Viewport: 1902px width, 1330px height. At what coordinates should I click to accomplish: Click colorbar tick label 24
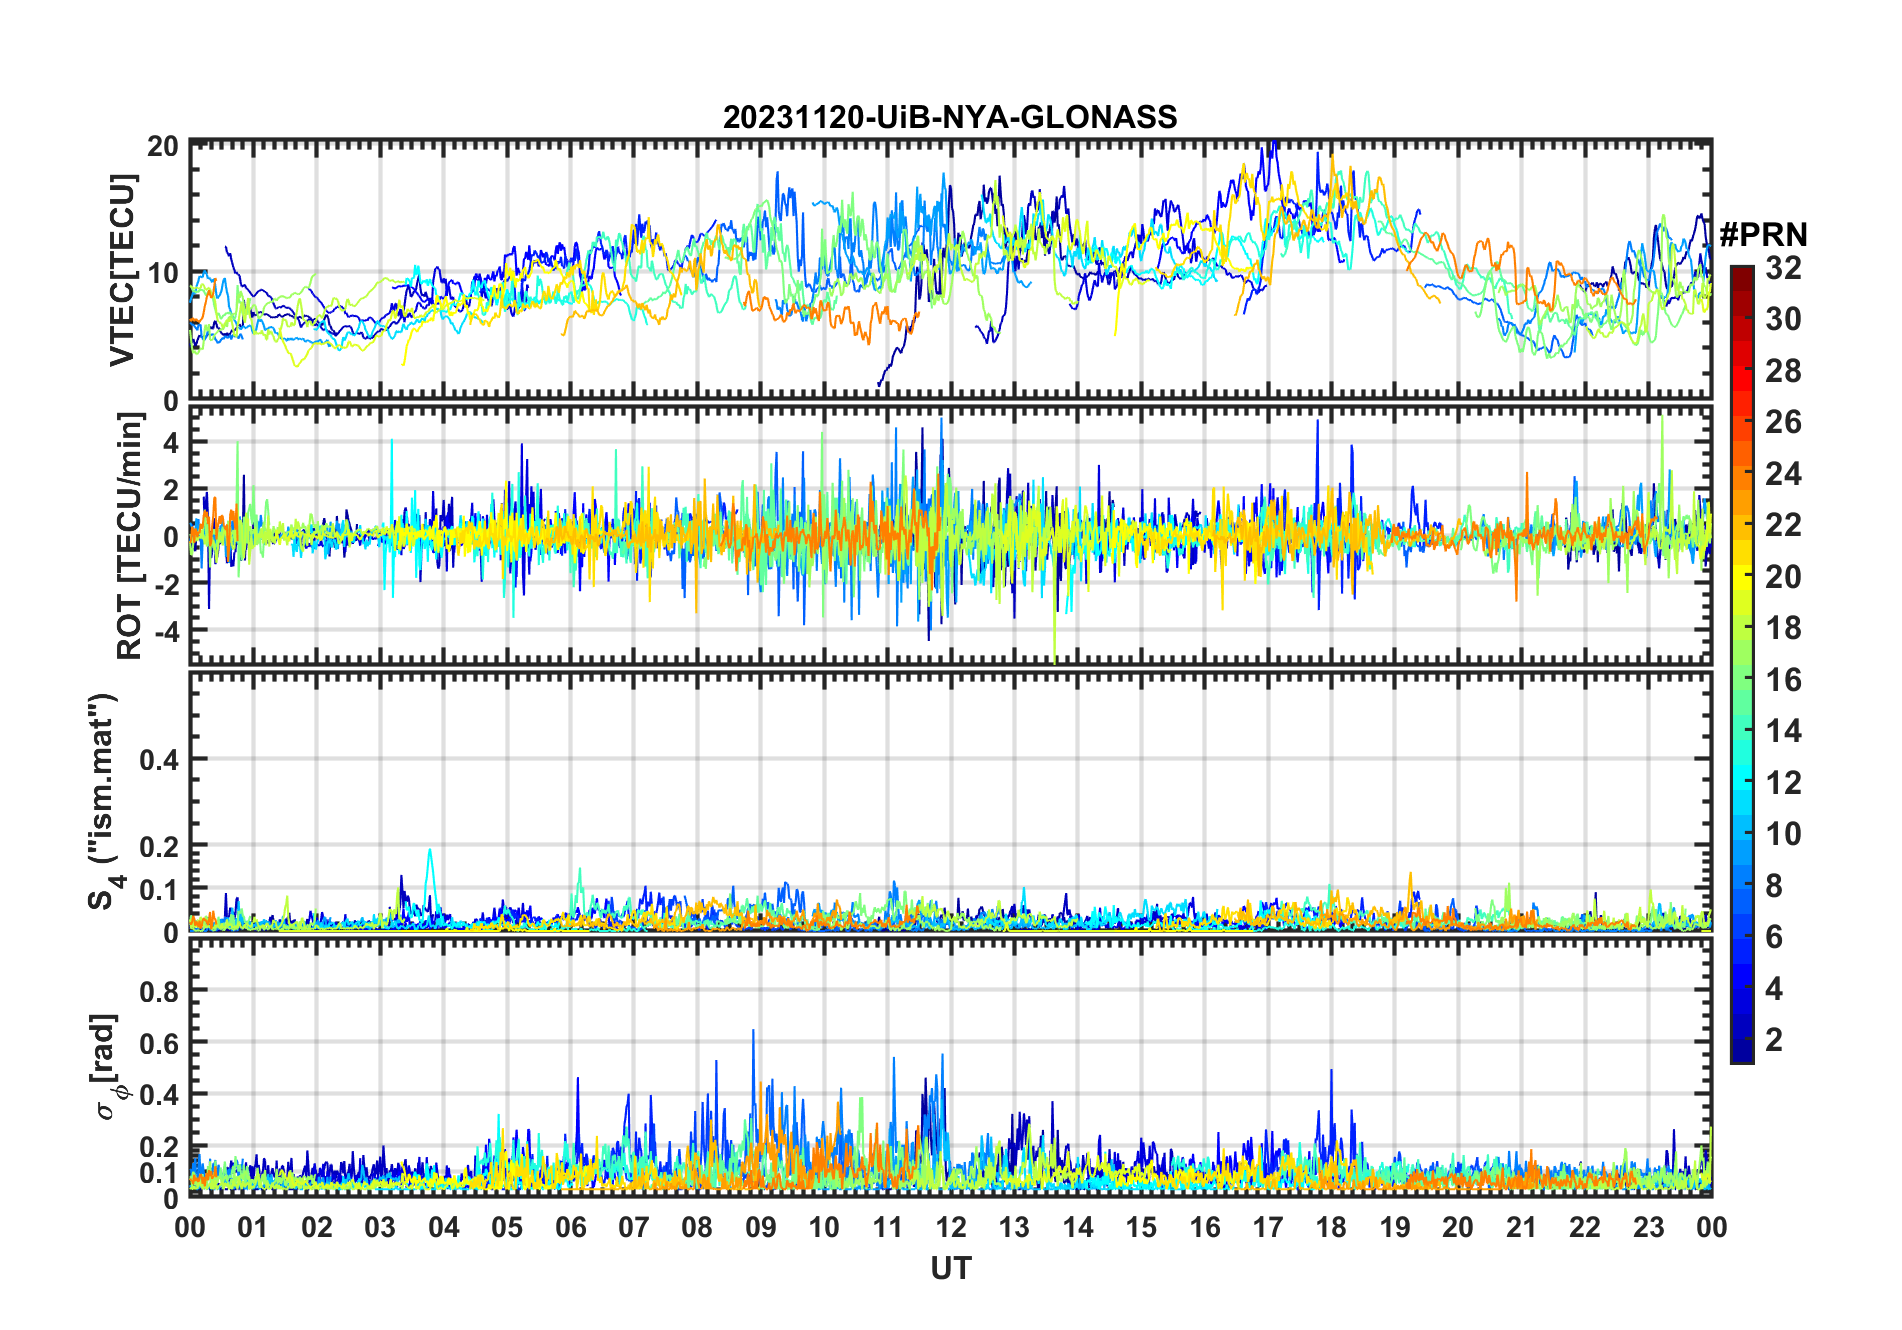pyautogui.click(x=1783, y=474)
